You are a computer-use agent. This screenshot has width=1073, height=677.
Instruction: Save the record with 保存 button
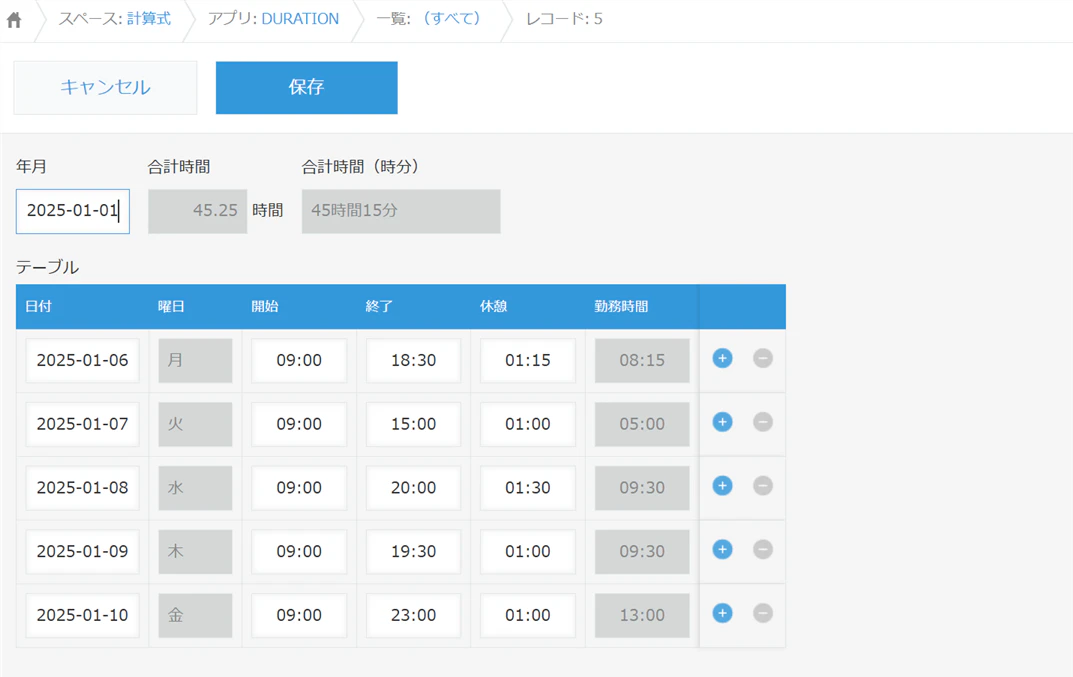pos(307,88)
